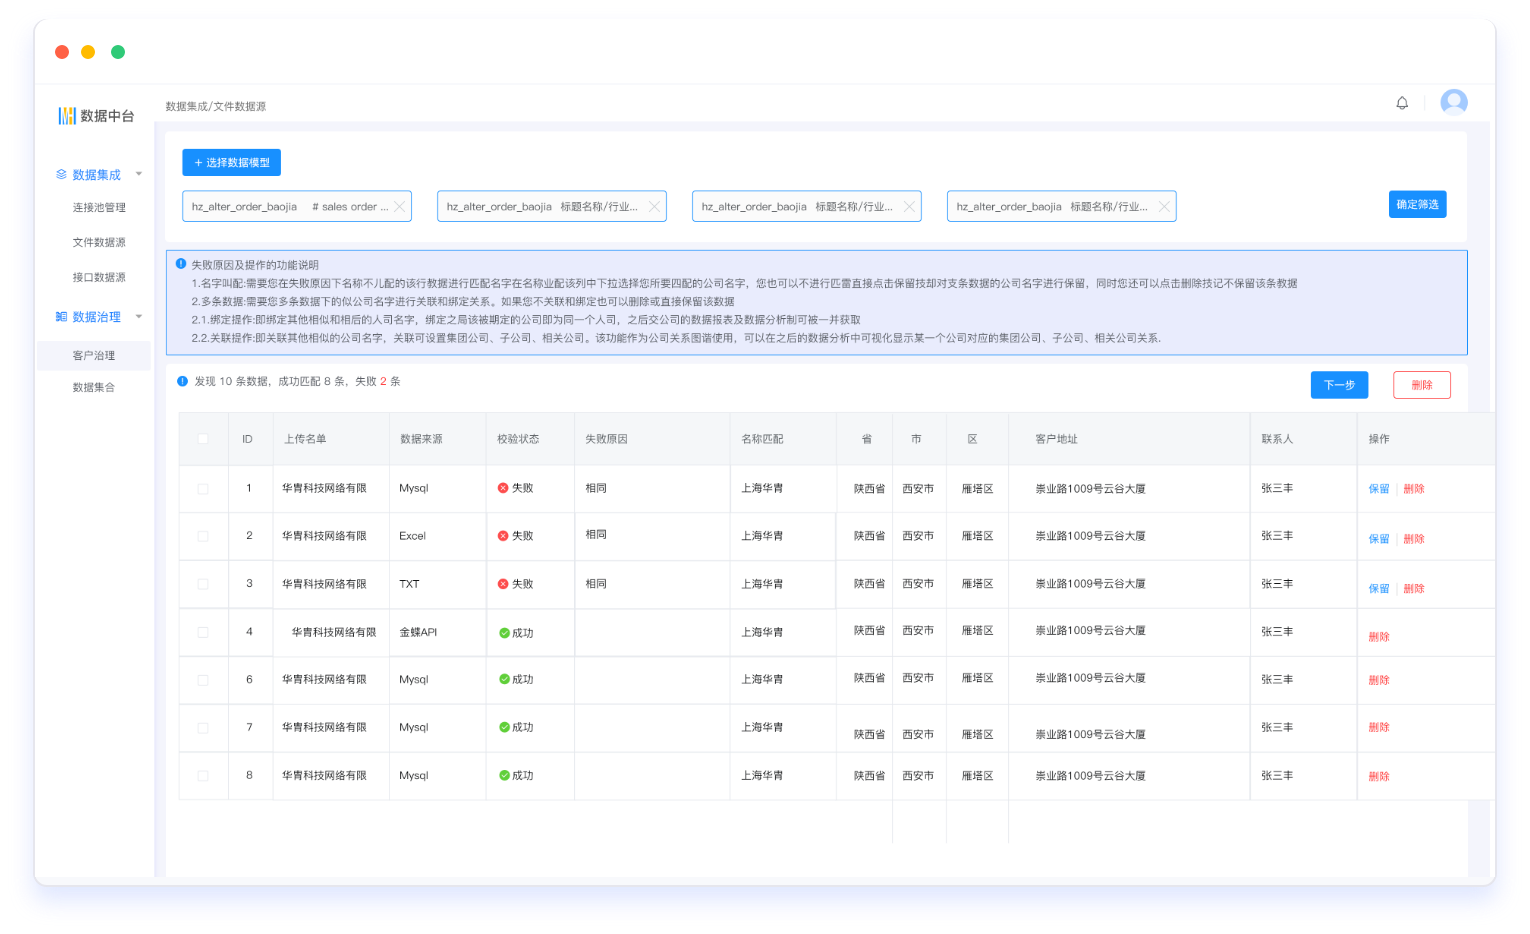Click the Excel data source cell
The width and height of the screenshot is (1530, 934).
412,536
